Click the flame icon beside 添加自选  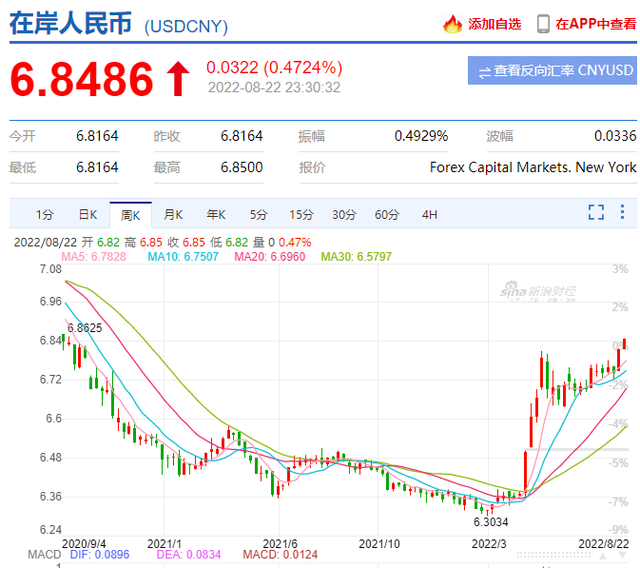(453, 23)
